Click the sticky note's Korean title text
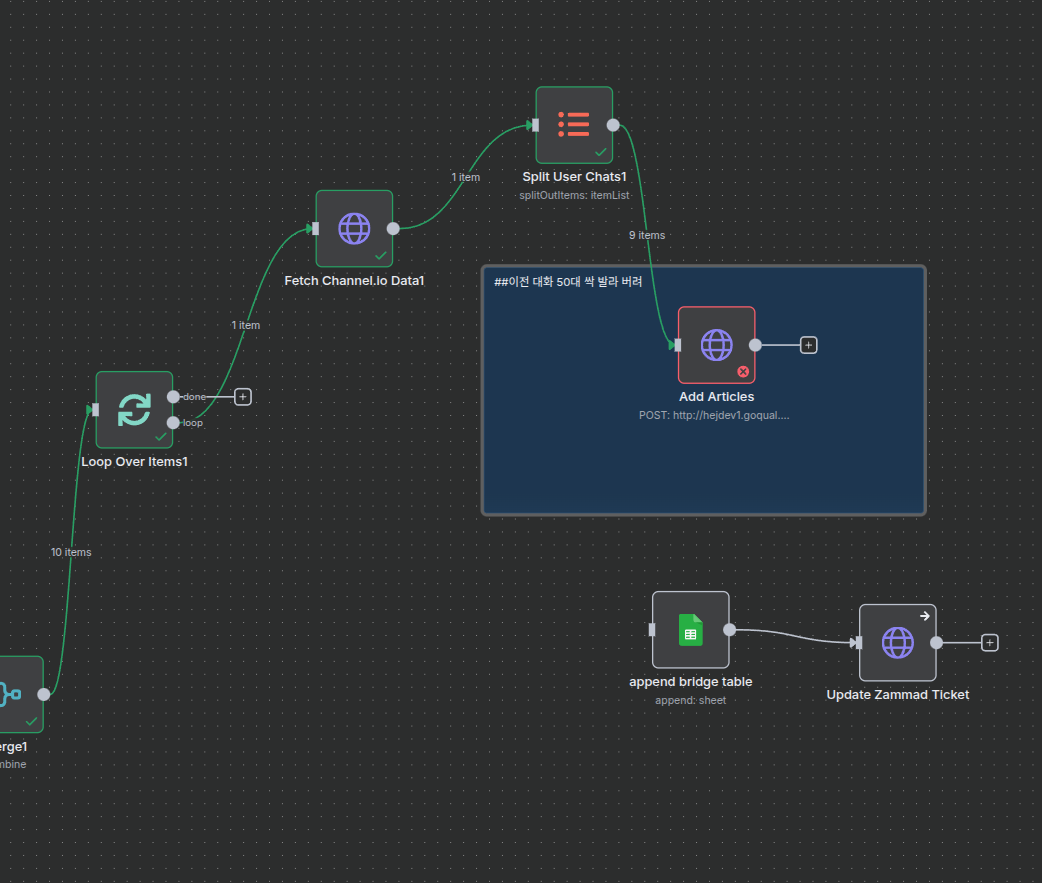The width and height of the screenshot is (1042, 883). point(568,282)
